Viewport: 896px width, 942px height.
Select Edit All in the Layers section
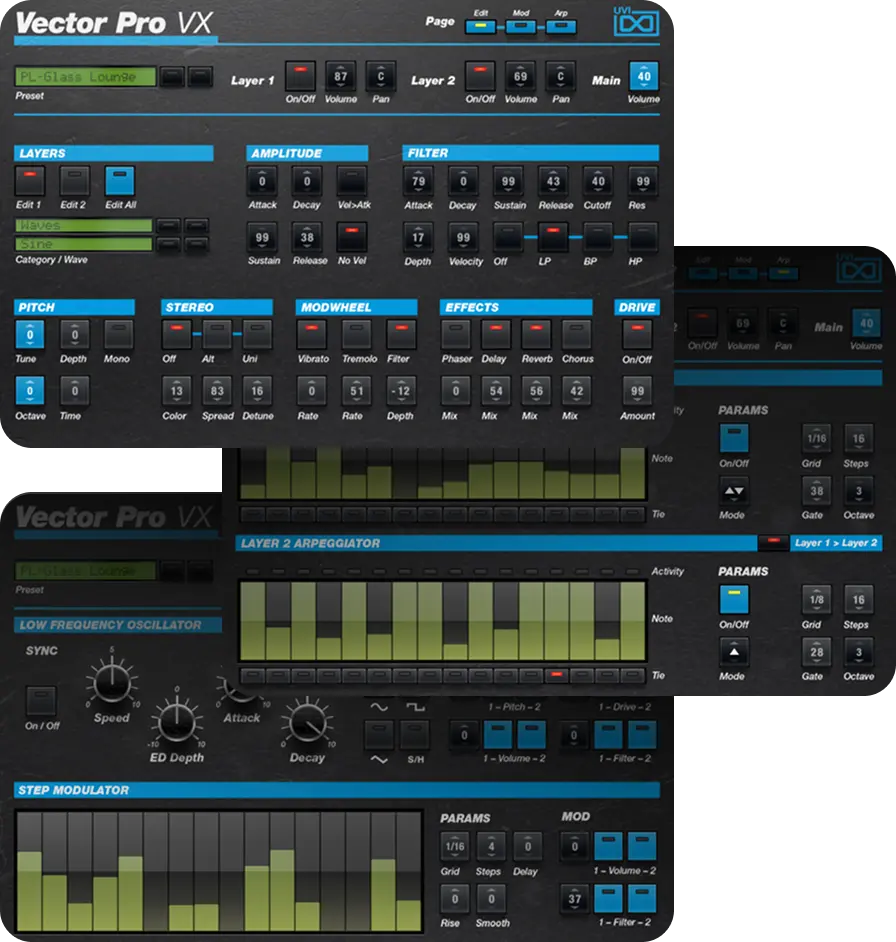(120, 181)
